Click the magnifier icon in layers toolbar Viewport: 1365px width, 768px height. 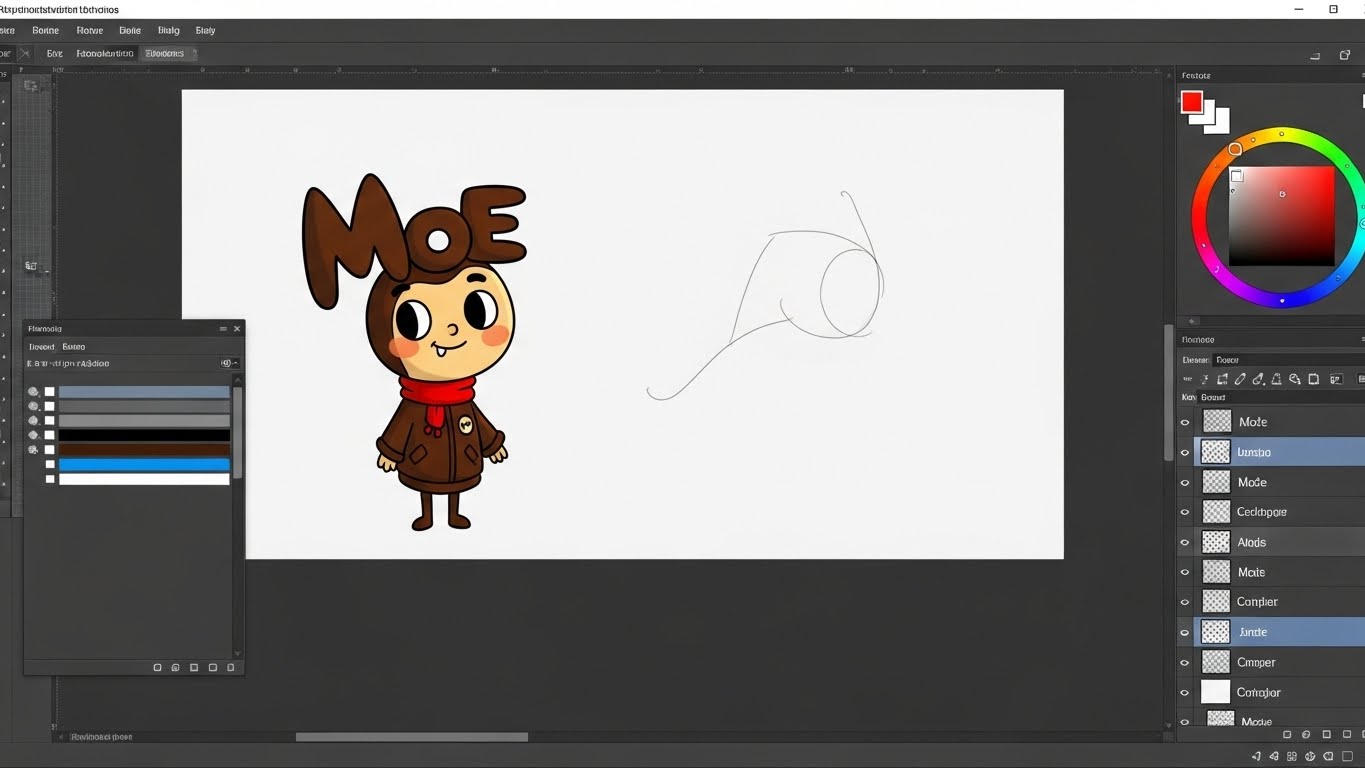coord(1295,379)
